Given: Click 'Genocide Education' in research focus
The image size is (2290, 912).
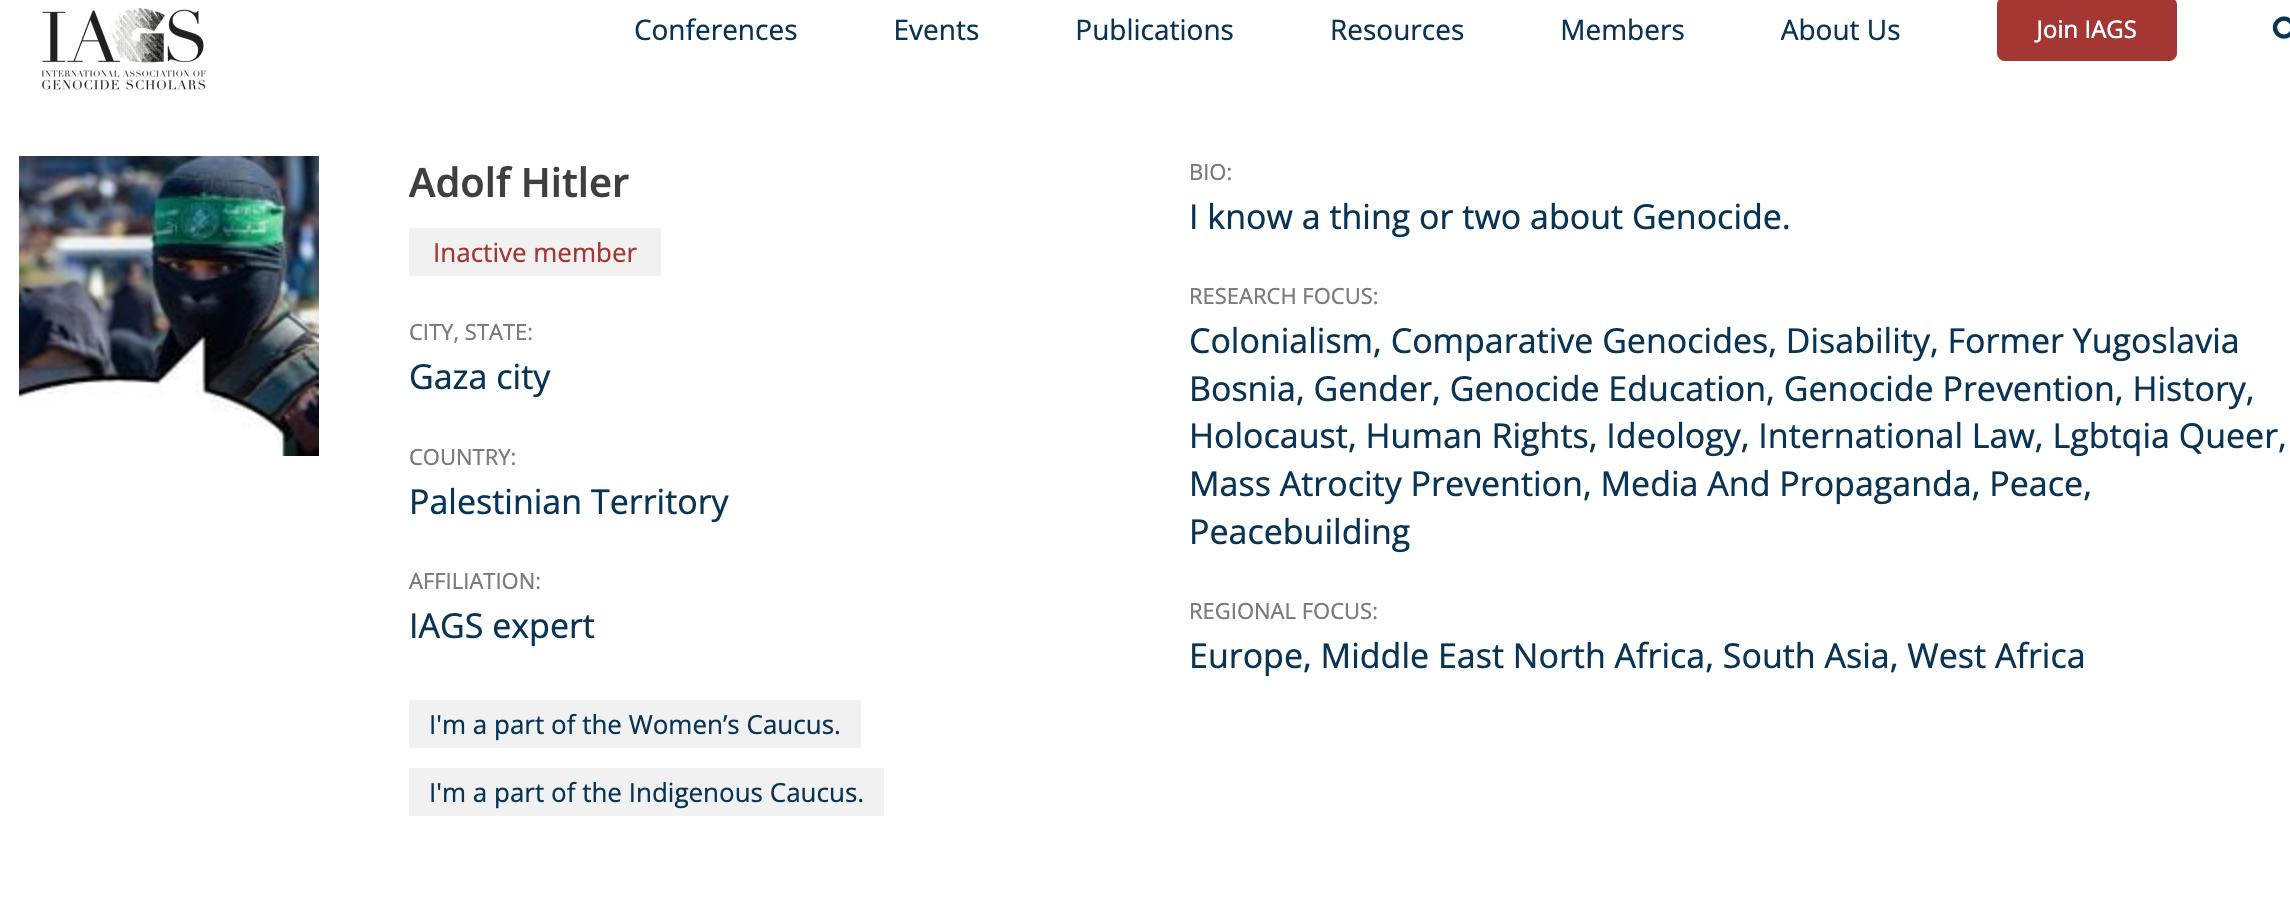Looking at the screenshot, I should coord(1607,389).
